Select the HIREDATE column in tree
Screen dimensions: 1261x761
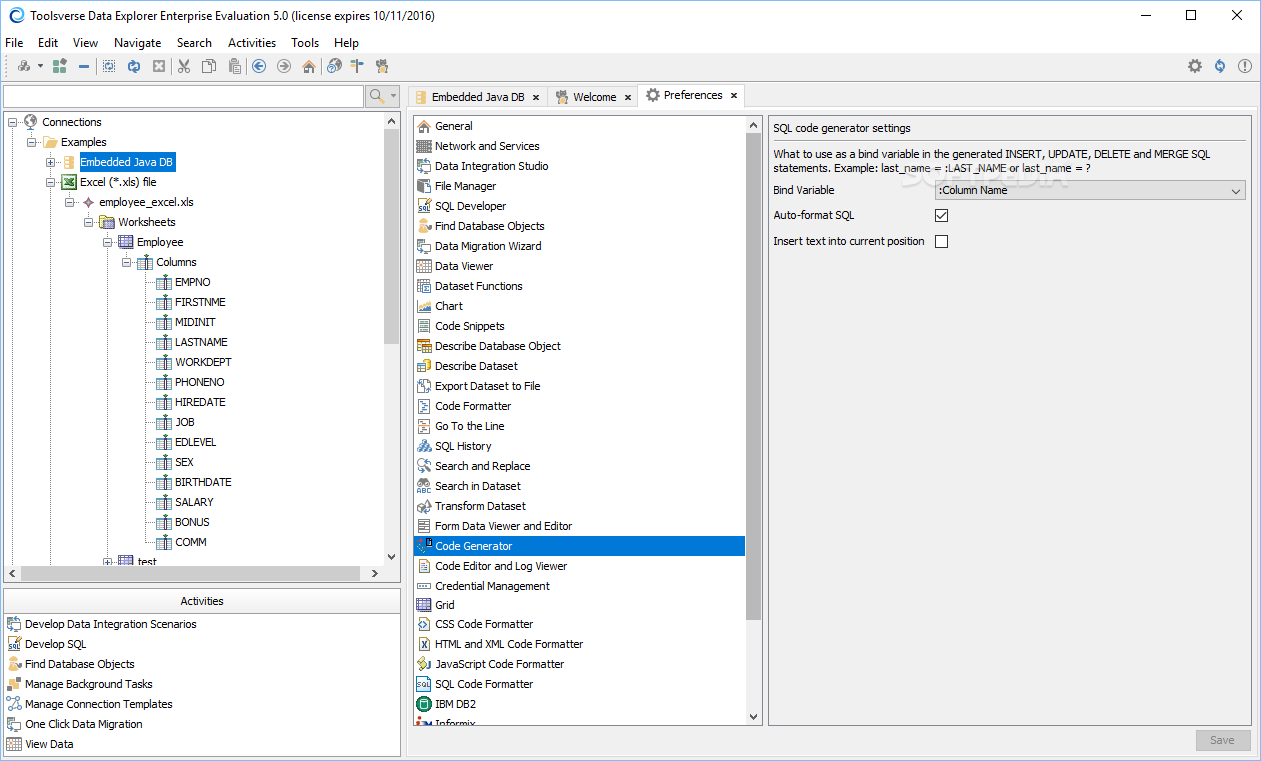click(x=200, y=402)
